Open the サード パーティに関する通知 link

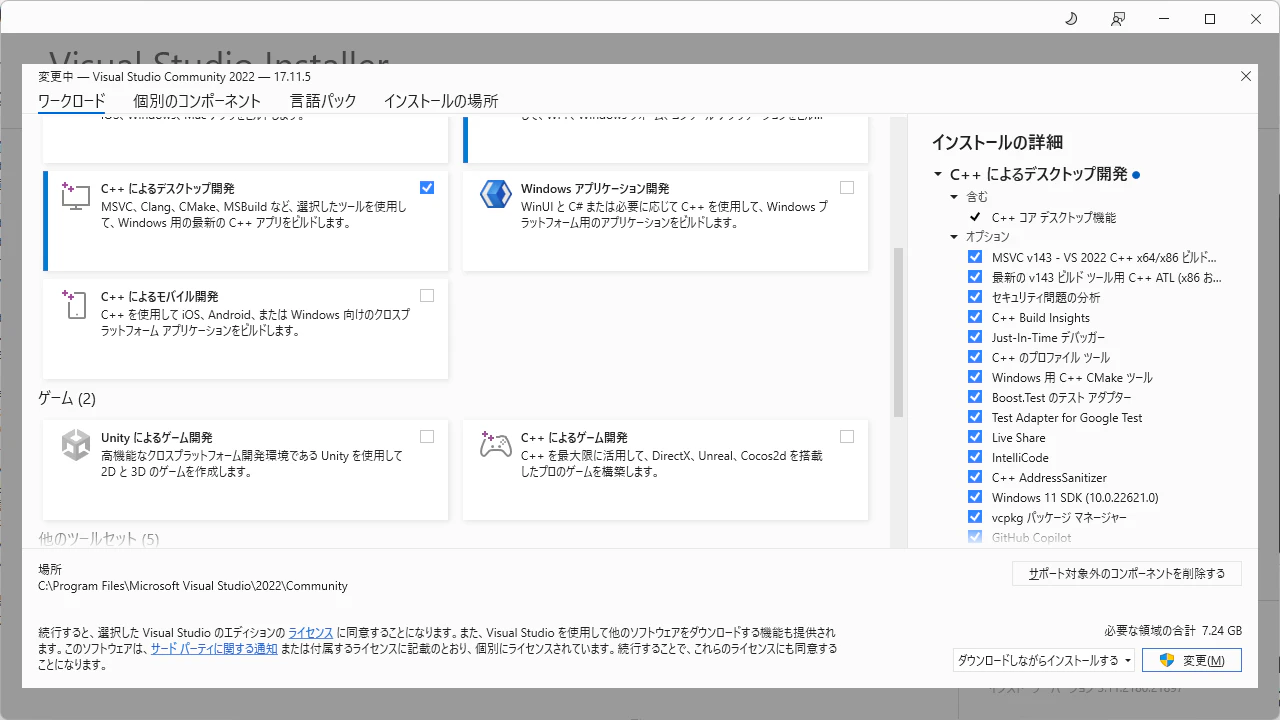click(214, 648)
